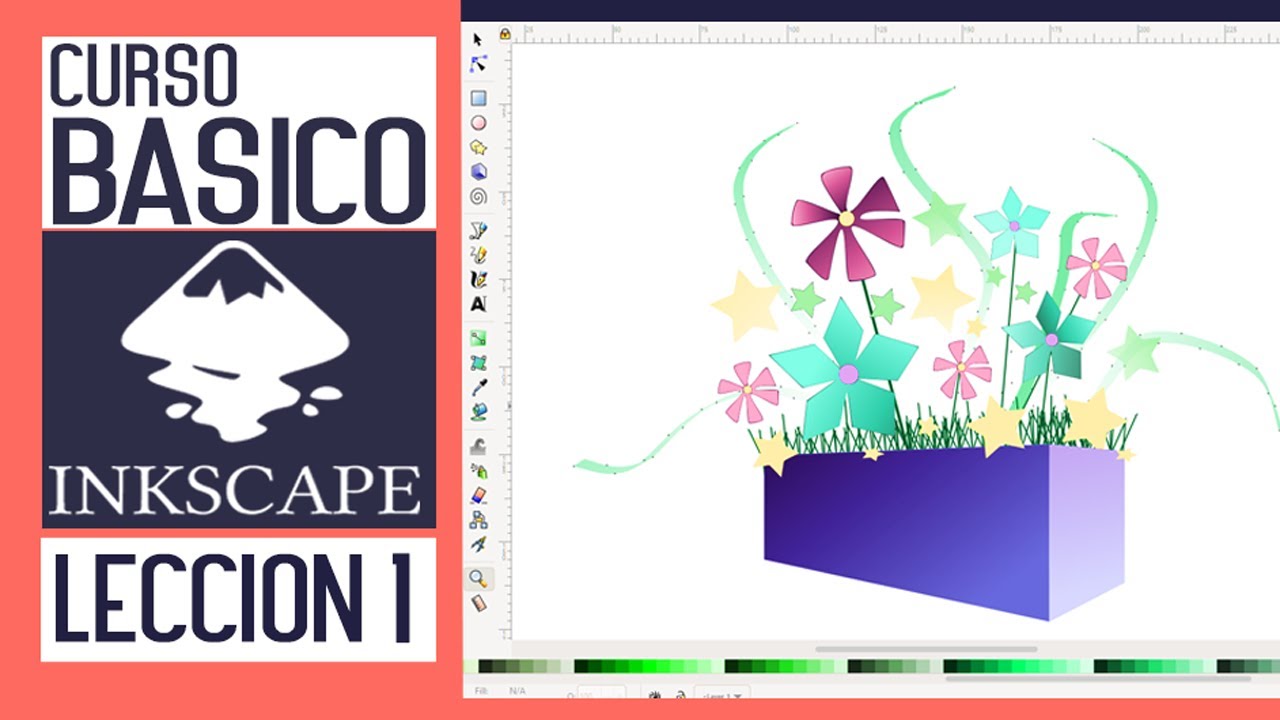Select the Tweak tool

[x=478, y=447]
